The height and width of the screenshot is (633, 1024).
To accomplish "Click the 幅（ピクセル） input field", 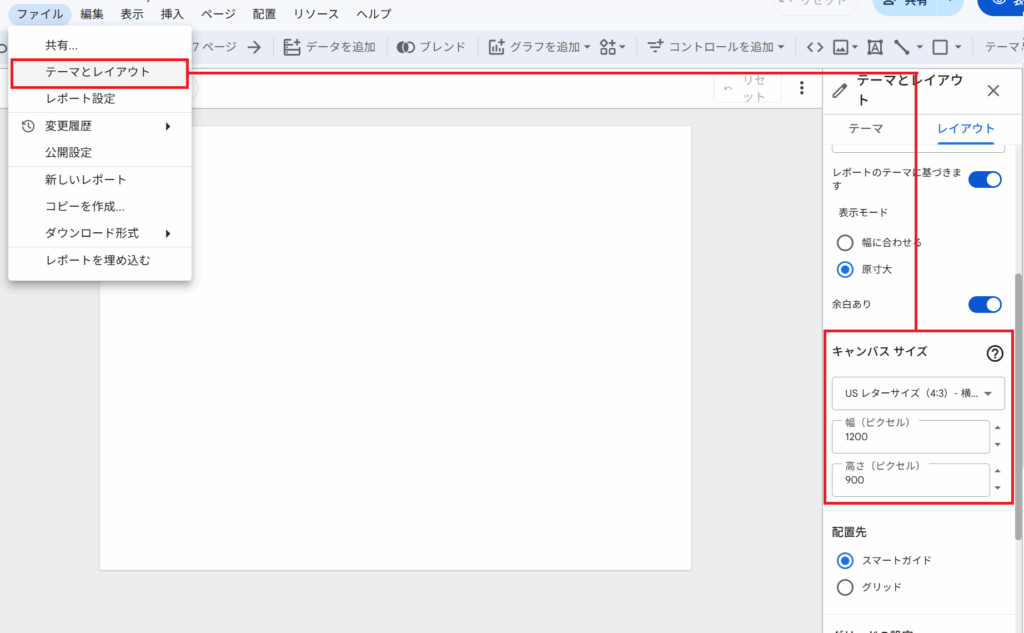I will [x=911, y=436].
